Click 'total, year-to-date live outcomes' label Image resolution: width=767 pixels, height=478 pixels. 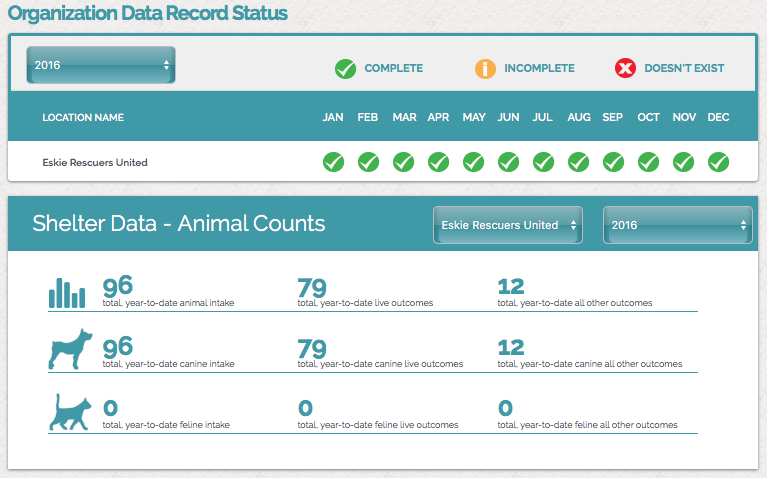[365, 303]
